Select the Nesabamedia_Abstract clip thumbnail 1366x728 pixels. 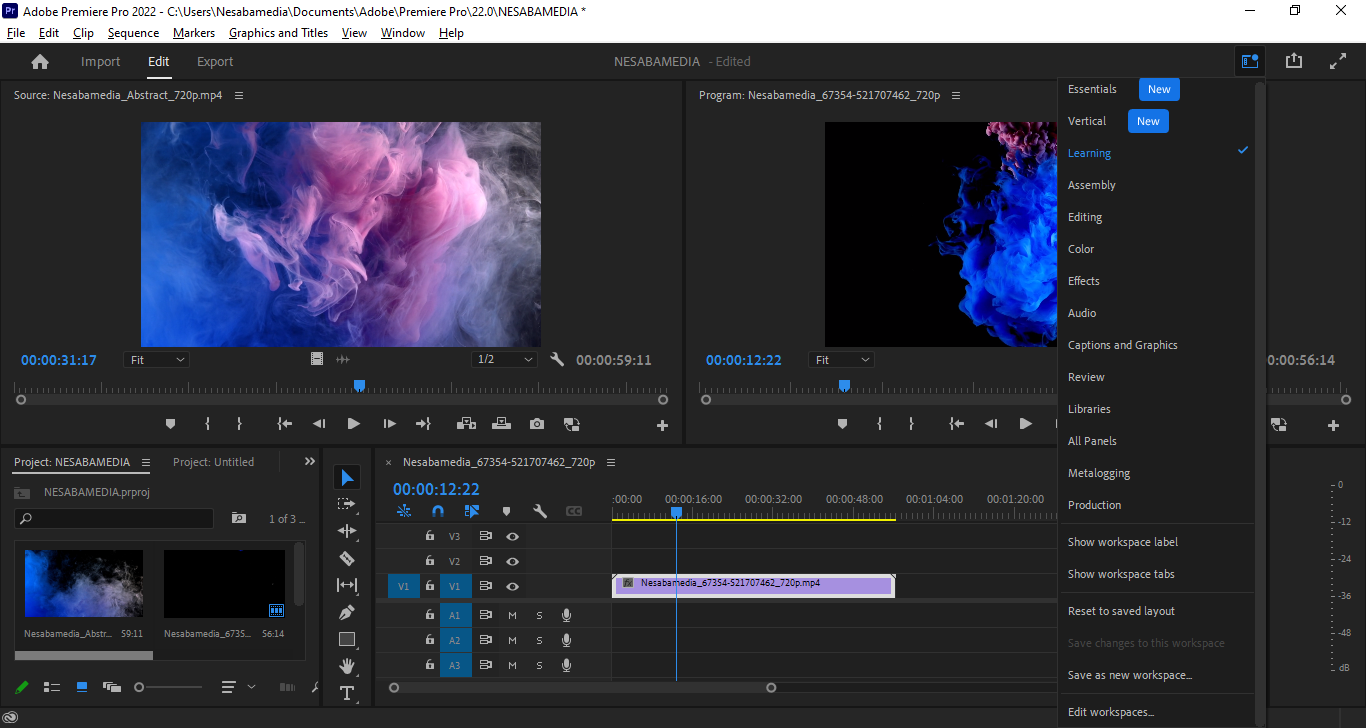(x=84, y=584)
